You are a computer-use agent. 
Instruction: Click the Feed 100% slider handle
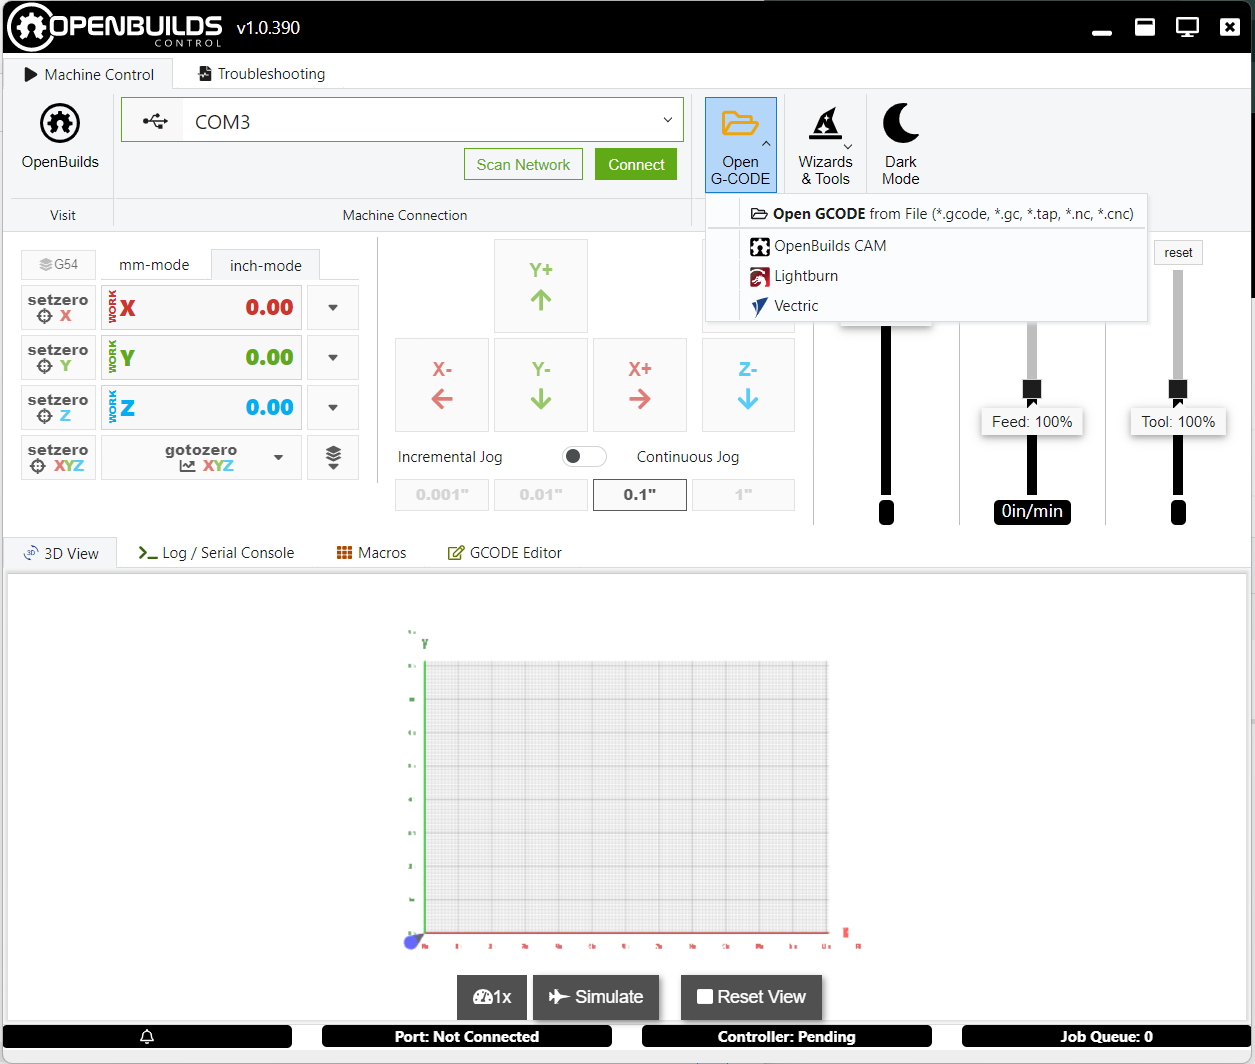1032,389
